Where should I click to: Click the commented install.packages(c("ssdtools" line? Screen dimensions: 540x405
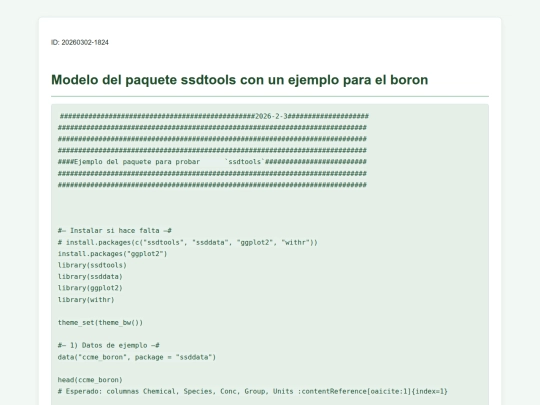pyautogui.click(x=188, y=242)
